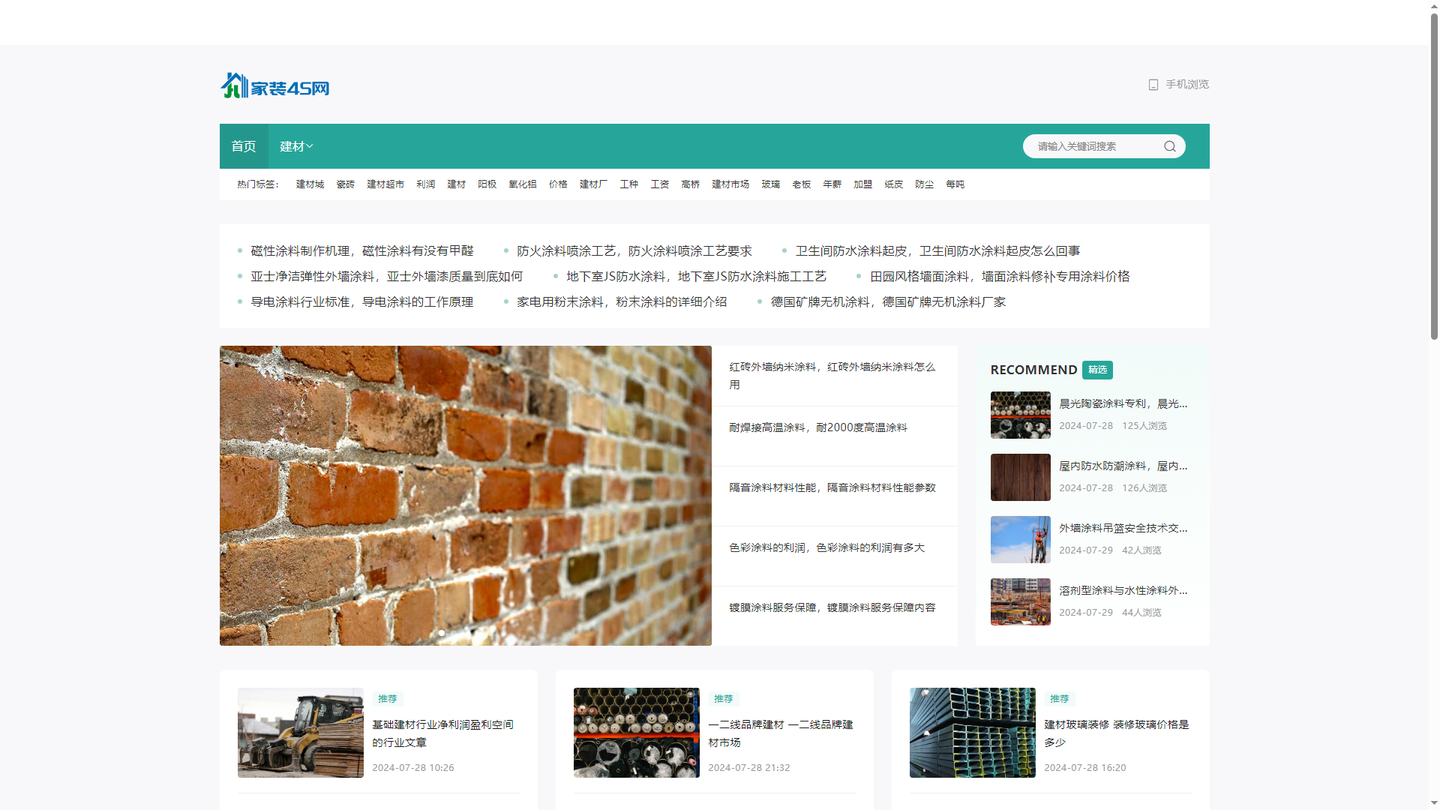The height and width of the screenshot is (810, 1440).
Task: Select the 价格 hot tag
Action: [x=558, y=184]
